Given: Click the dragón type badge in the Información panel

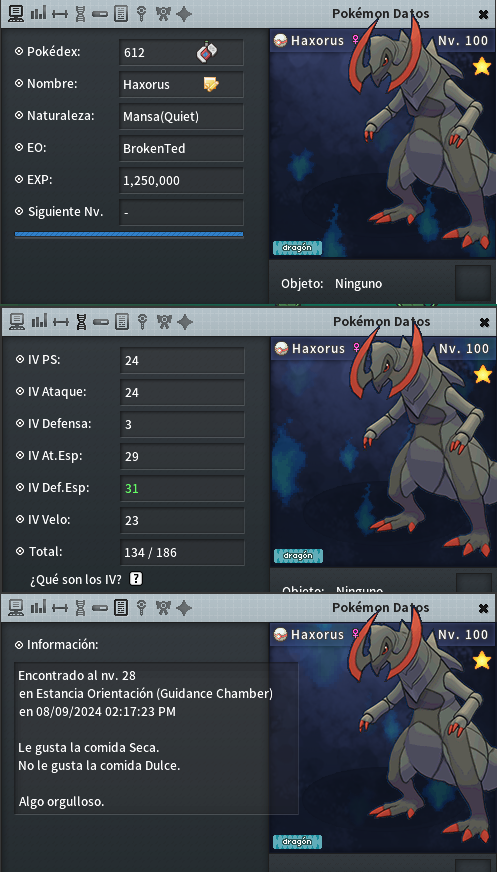Looking at the screenshot, I should tap(297, 841).
